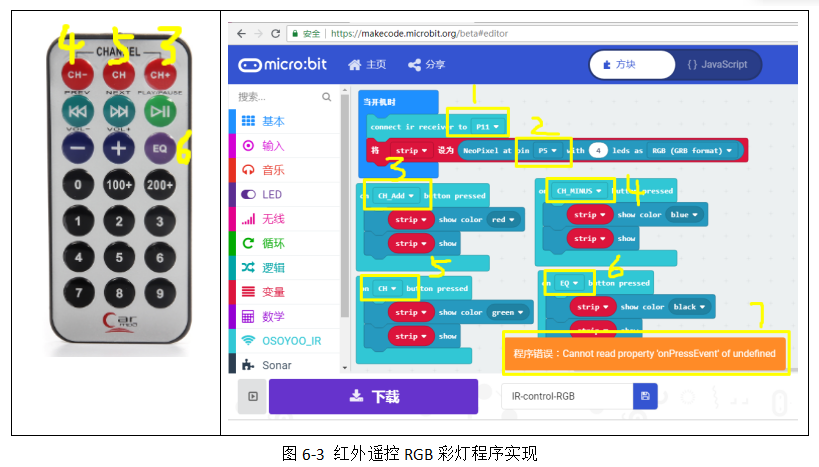
Task: Open the 逻辑 logic category
Action: point(285,268)
